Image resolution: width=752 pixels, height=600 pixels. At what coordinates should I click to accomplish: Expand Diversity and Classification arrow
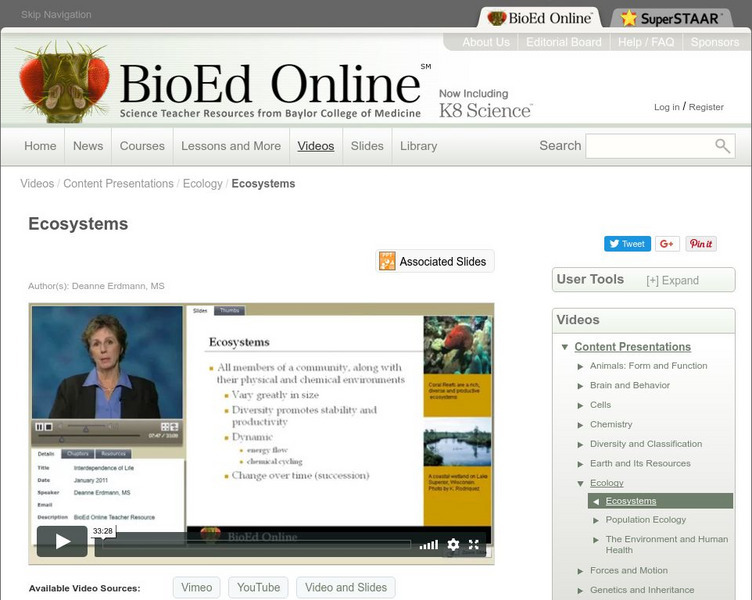point(580,445)
